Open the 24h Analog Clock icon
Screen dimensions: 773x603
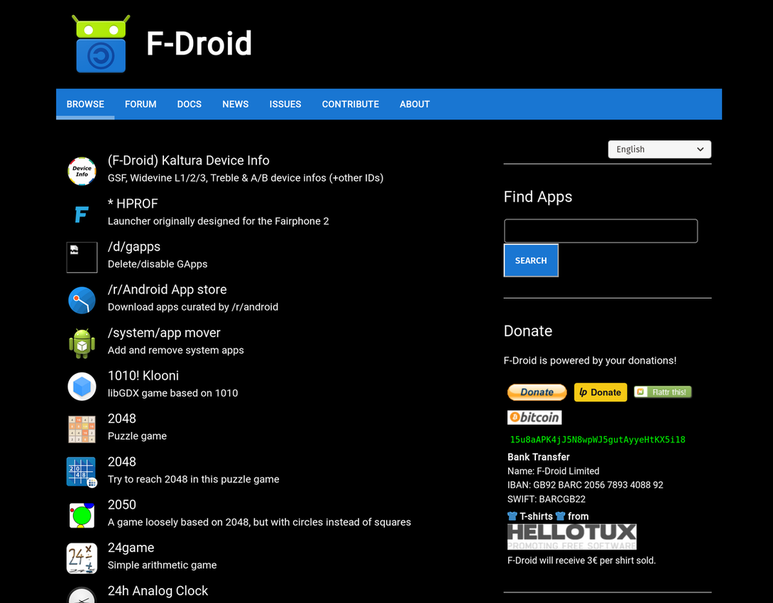[x=82, y=595]
